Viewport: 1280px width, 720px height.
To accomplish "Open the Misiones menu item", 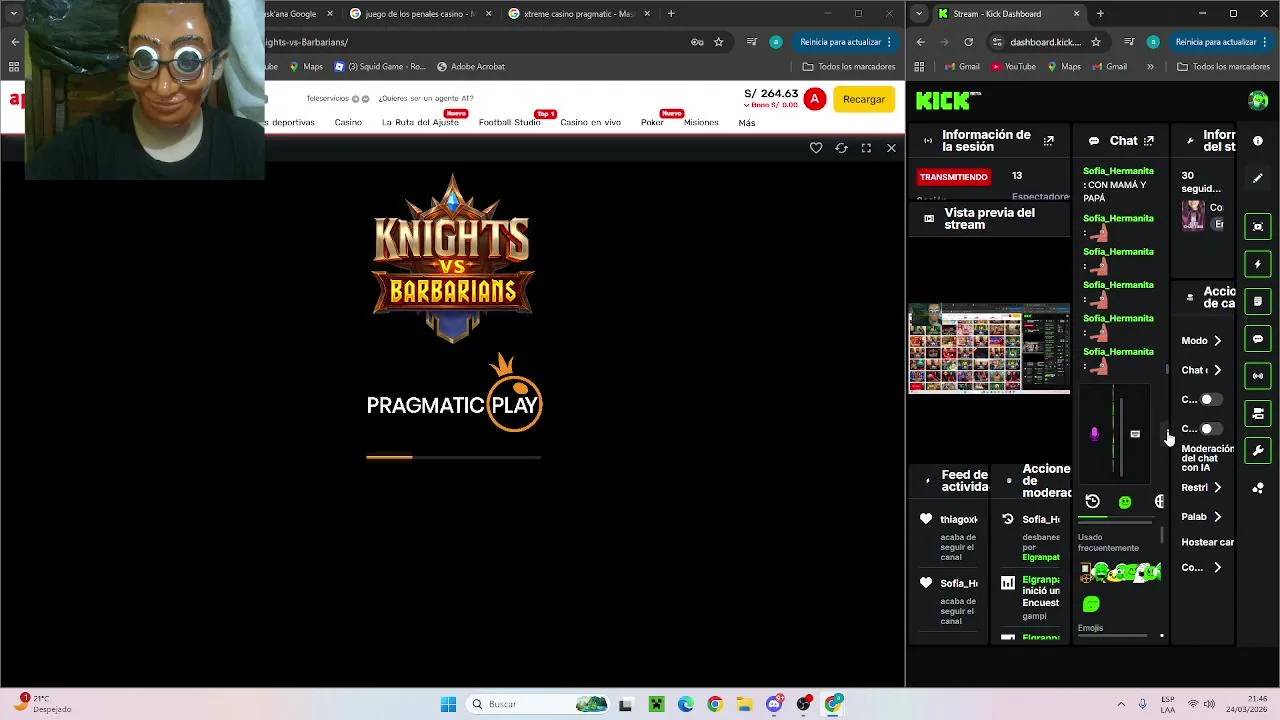I will (701, 123).
